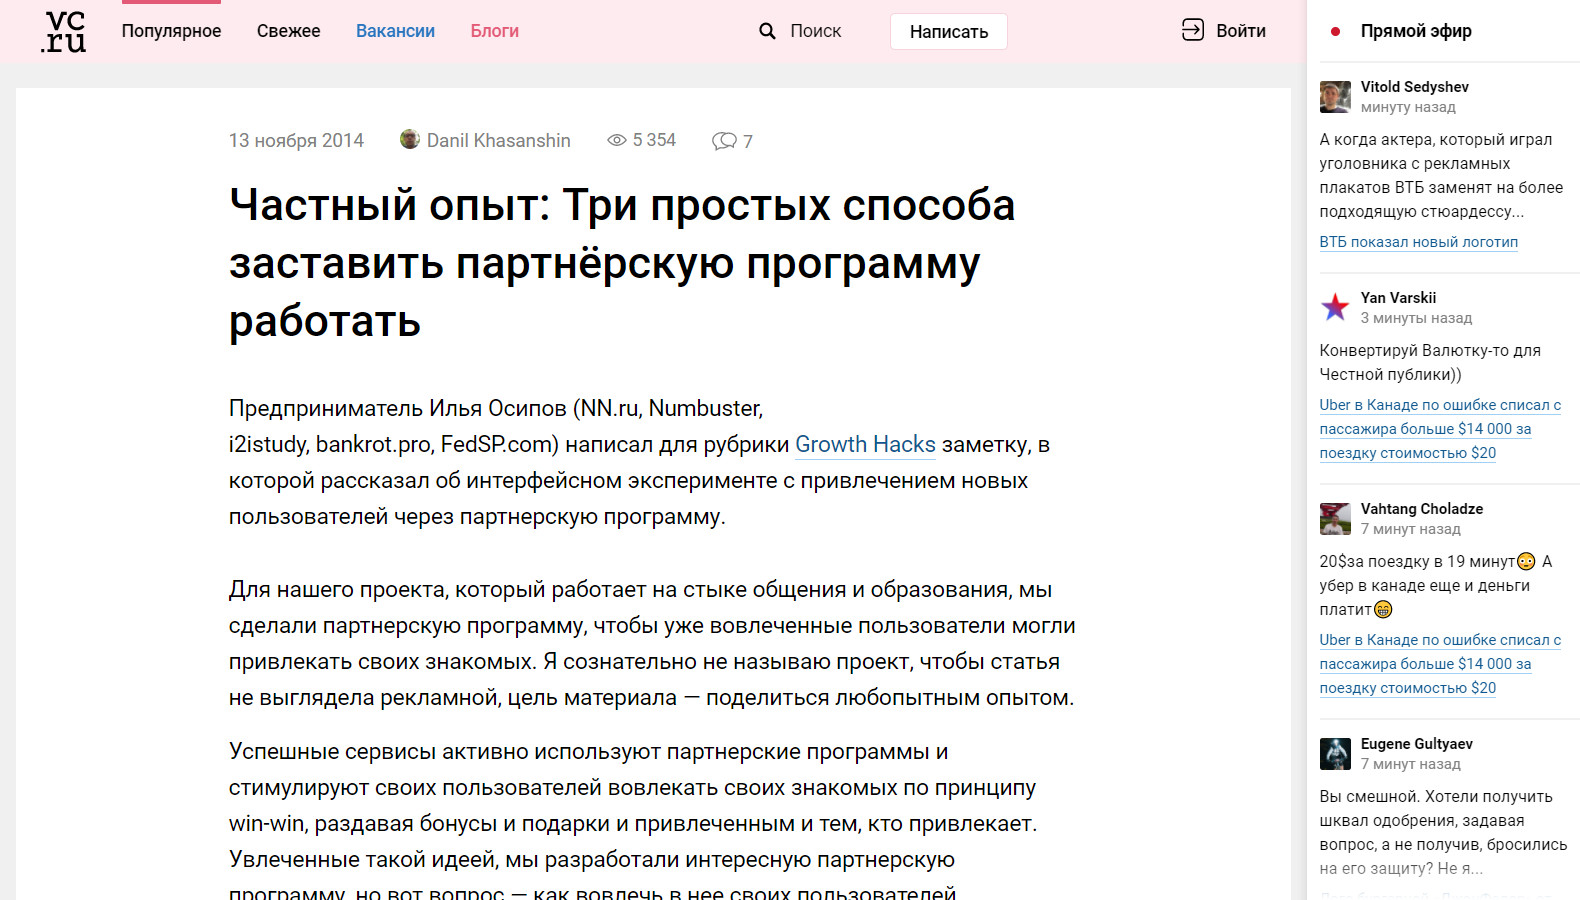The width and height of the screenshot is (1580, 900).
Task: Click the Написать button
Action: [949, 32]
